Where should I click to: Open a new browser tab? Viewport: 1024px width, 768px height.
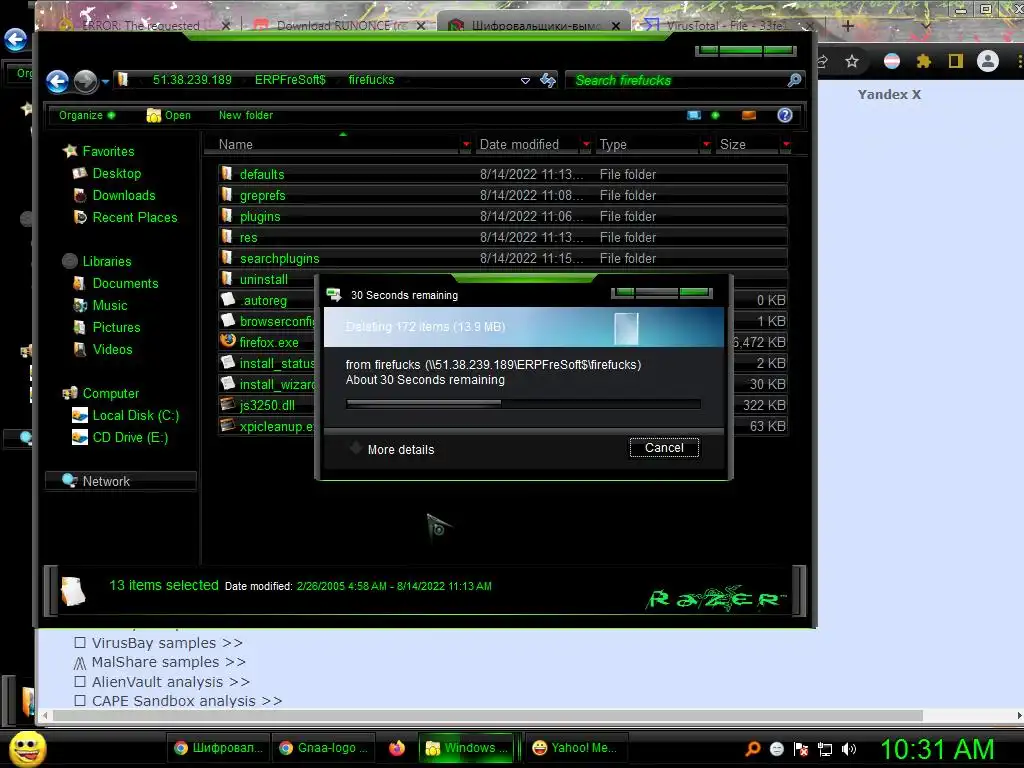click(x=848, y=26)
